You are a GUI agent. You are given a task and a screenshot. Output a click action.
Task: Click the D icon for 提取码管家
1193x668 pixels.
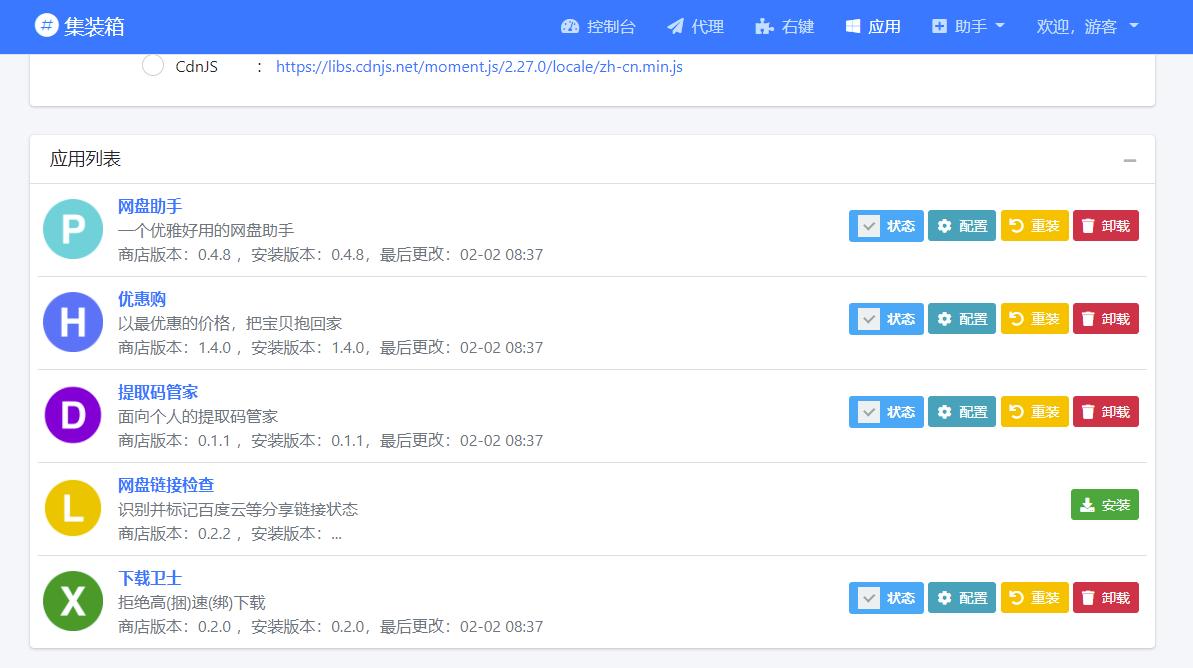tap(72, 415)
